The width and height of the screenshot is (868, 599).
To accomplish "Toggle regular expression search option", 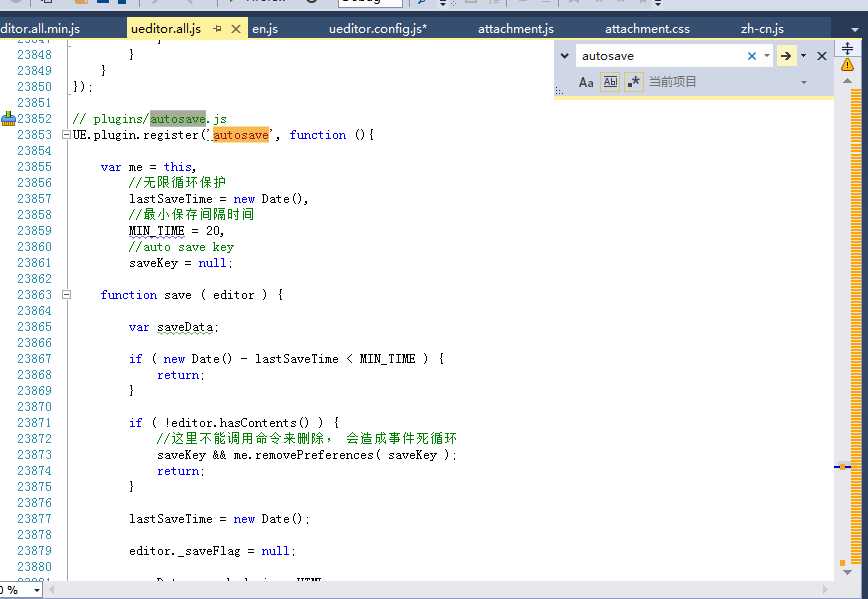I will pyautogui.click(x=634, y=82).
